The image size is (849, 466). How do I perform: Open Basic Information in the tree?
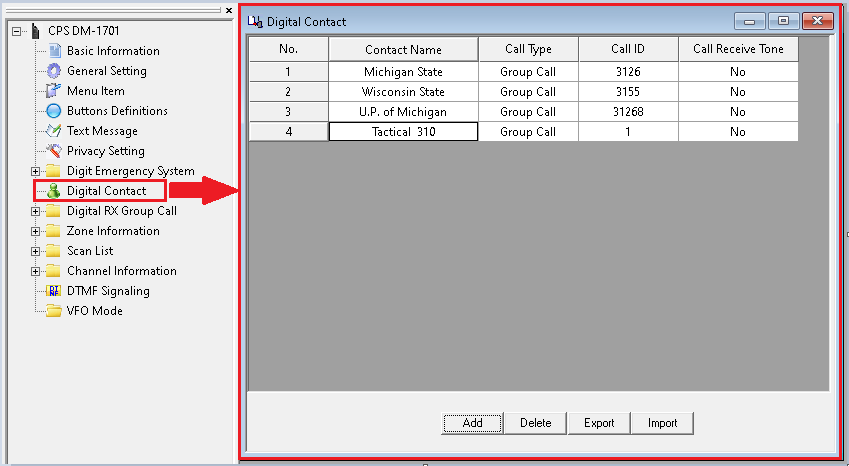(x=113, y=51)
